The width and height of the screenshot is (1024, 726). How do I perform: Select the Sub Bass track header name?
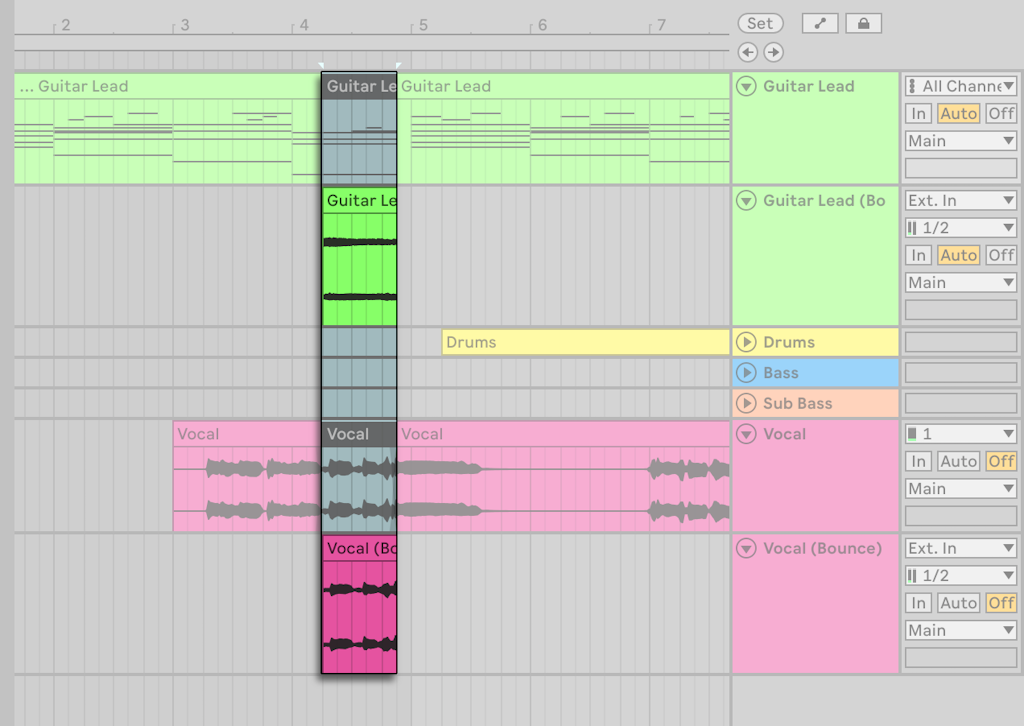[797, 403]
